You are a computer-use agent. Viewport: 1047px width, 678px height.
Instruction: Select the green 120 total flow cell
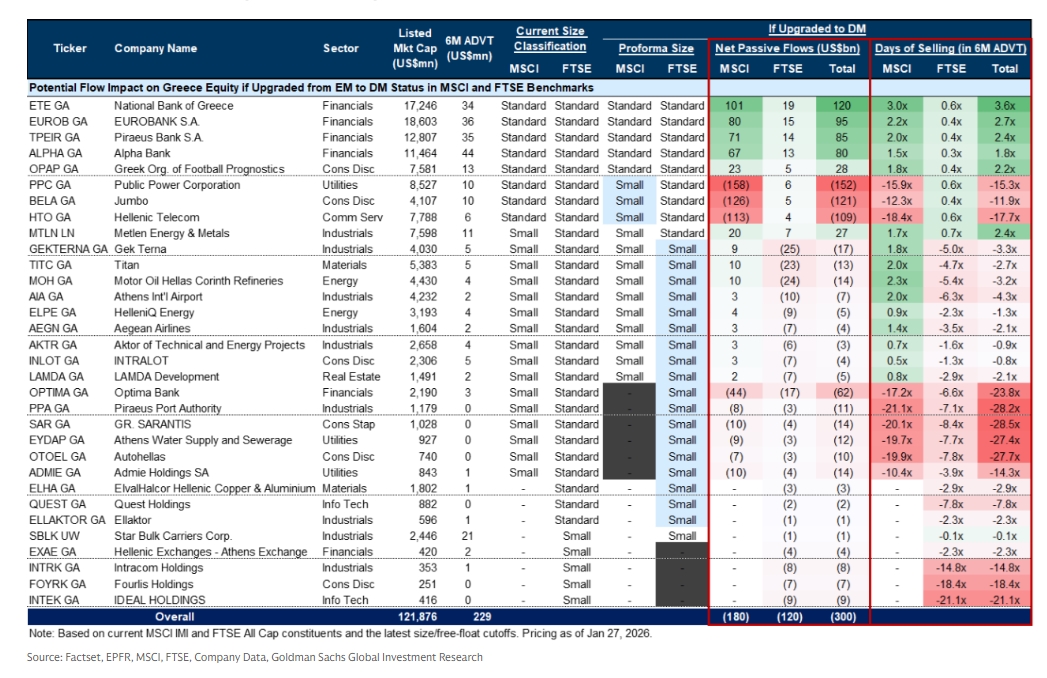coord(843,105)
